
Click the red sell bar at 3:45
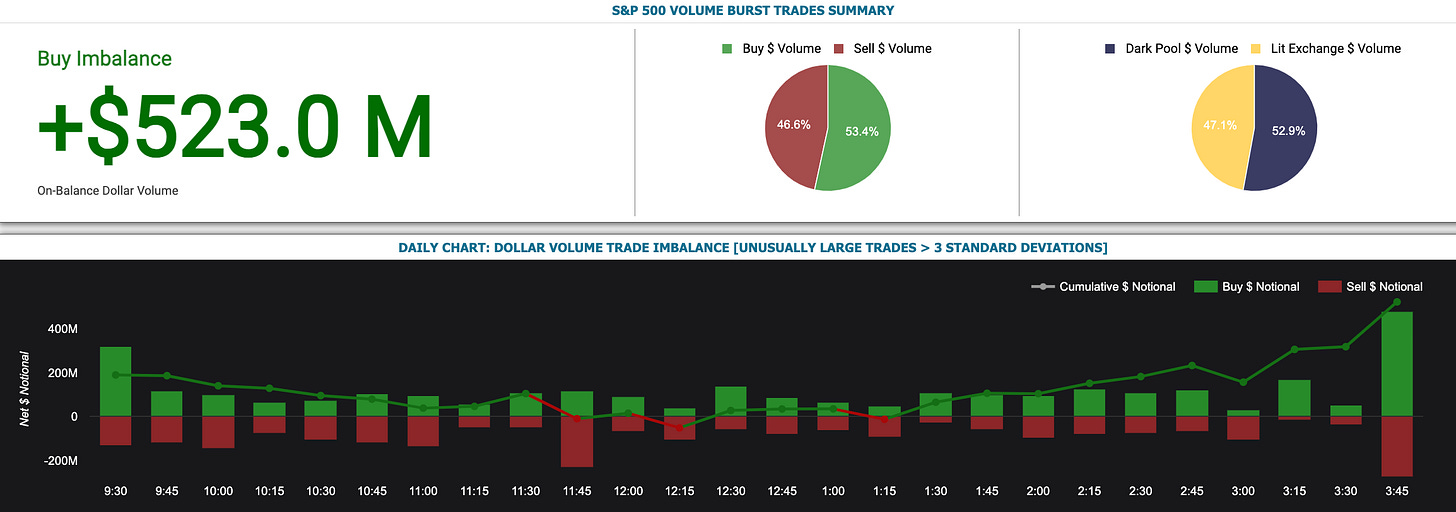click(x=1396, y=446)
